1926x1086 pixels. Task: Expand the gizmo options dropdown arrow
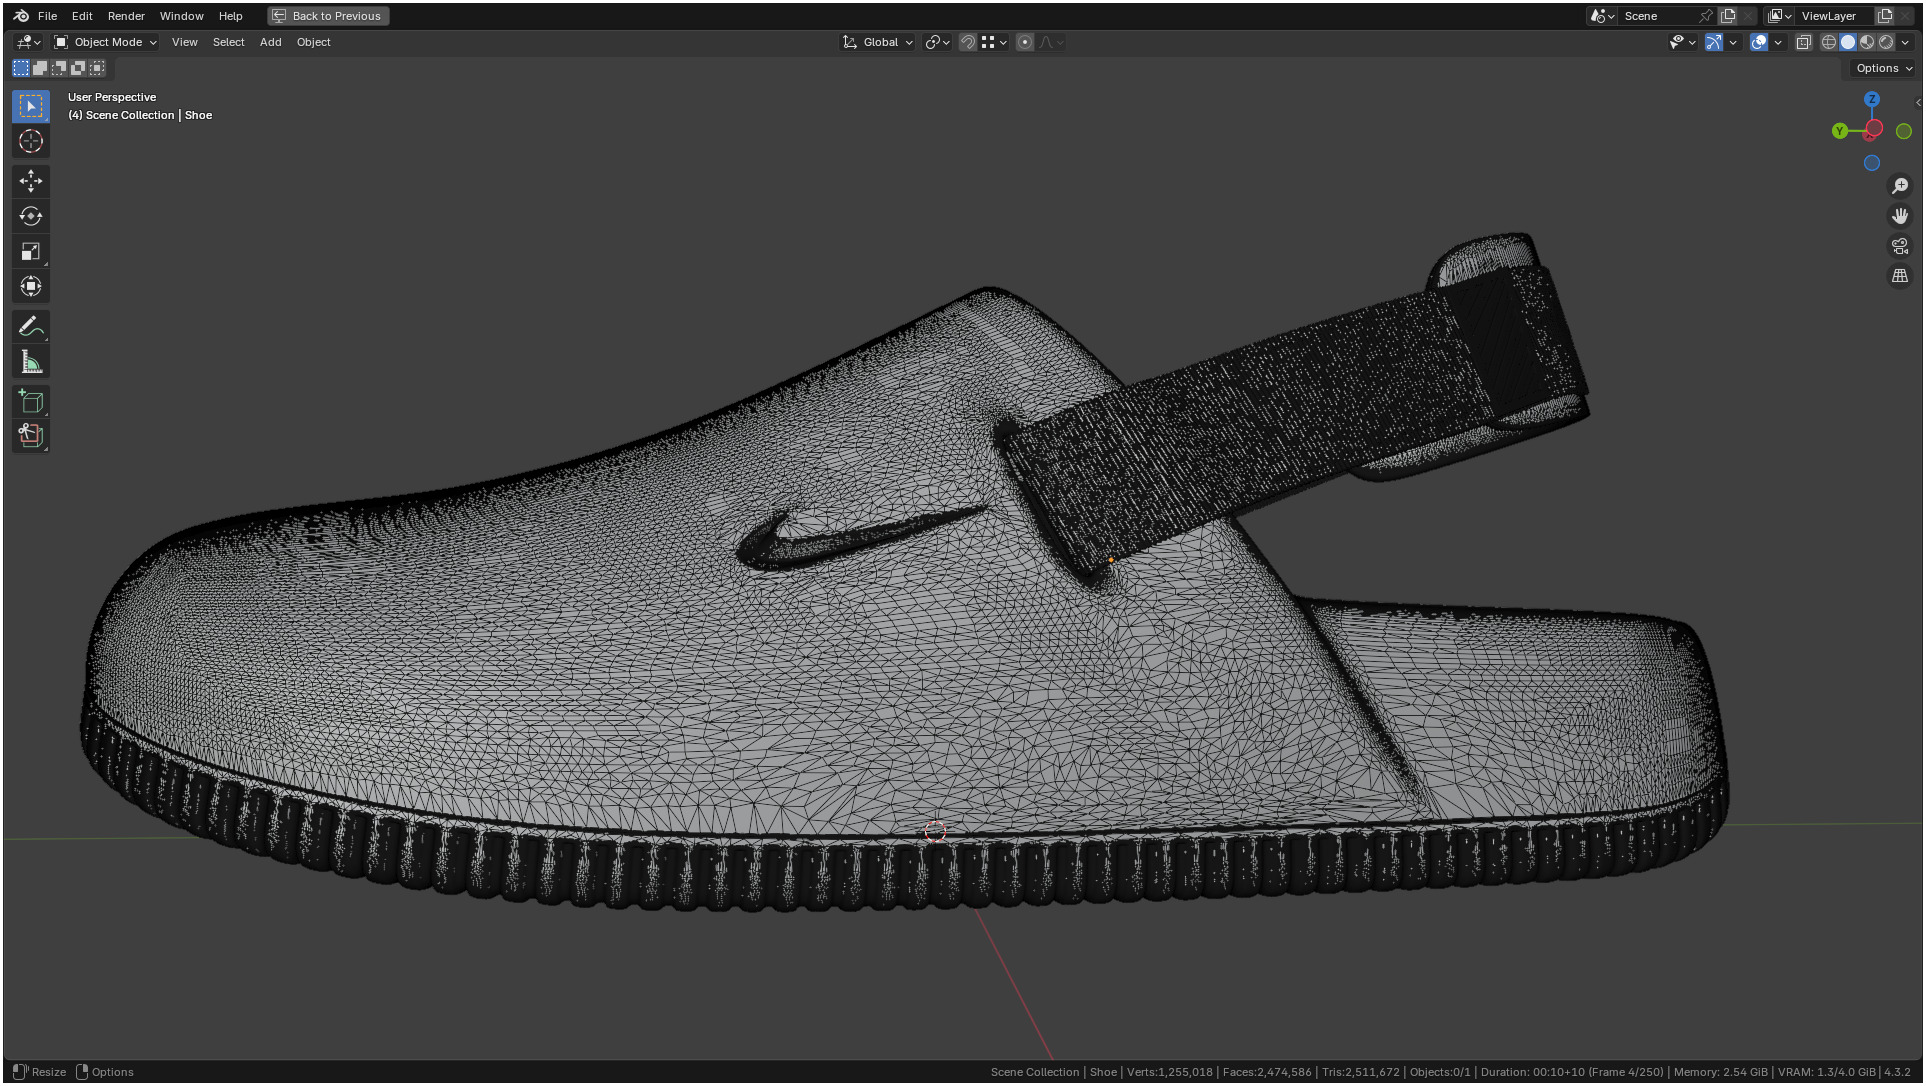point(1733,42)
